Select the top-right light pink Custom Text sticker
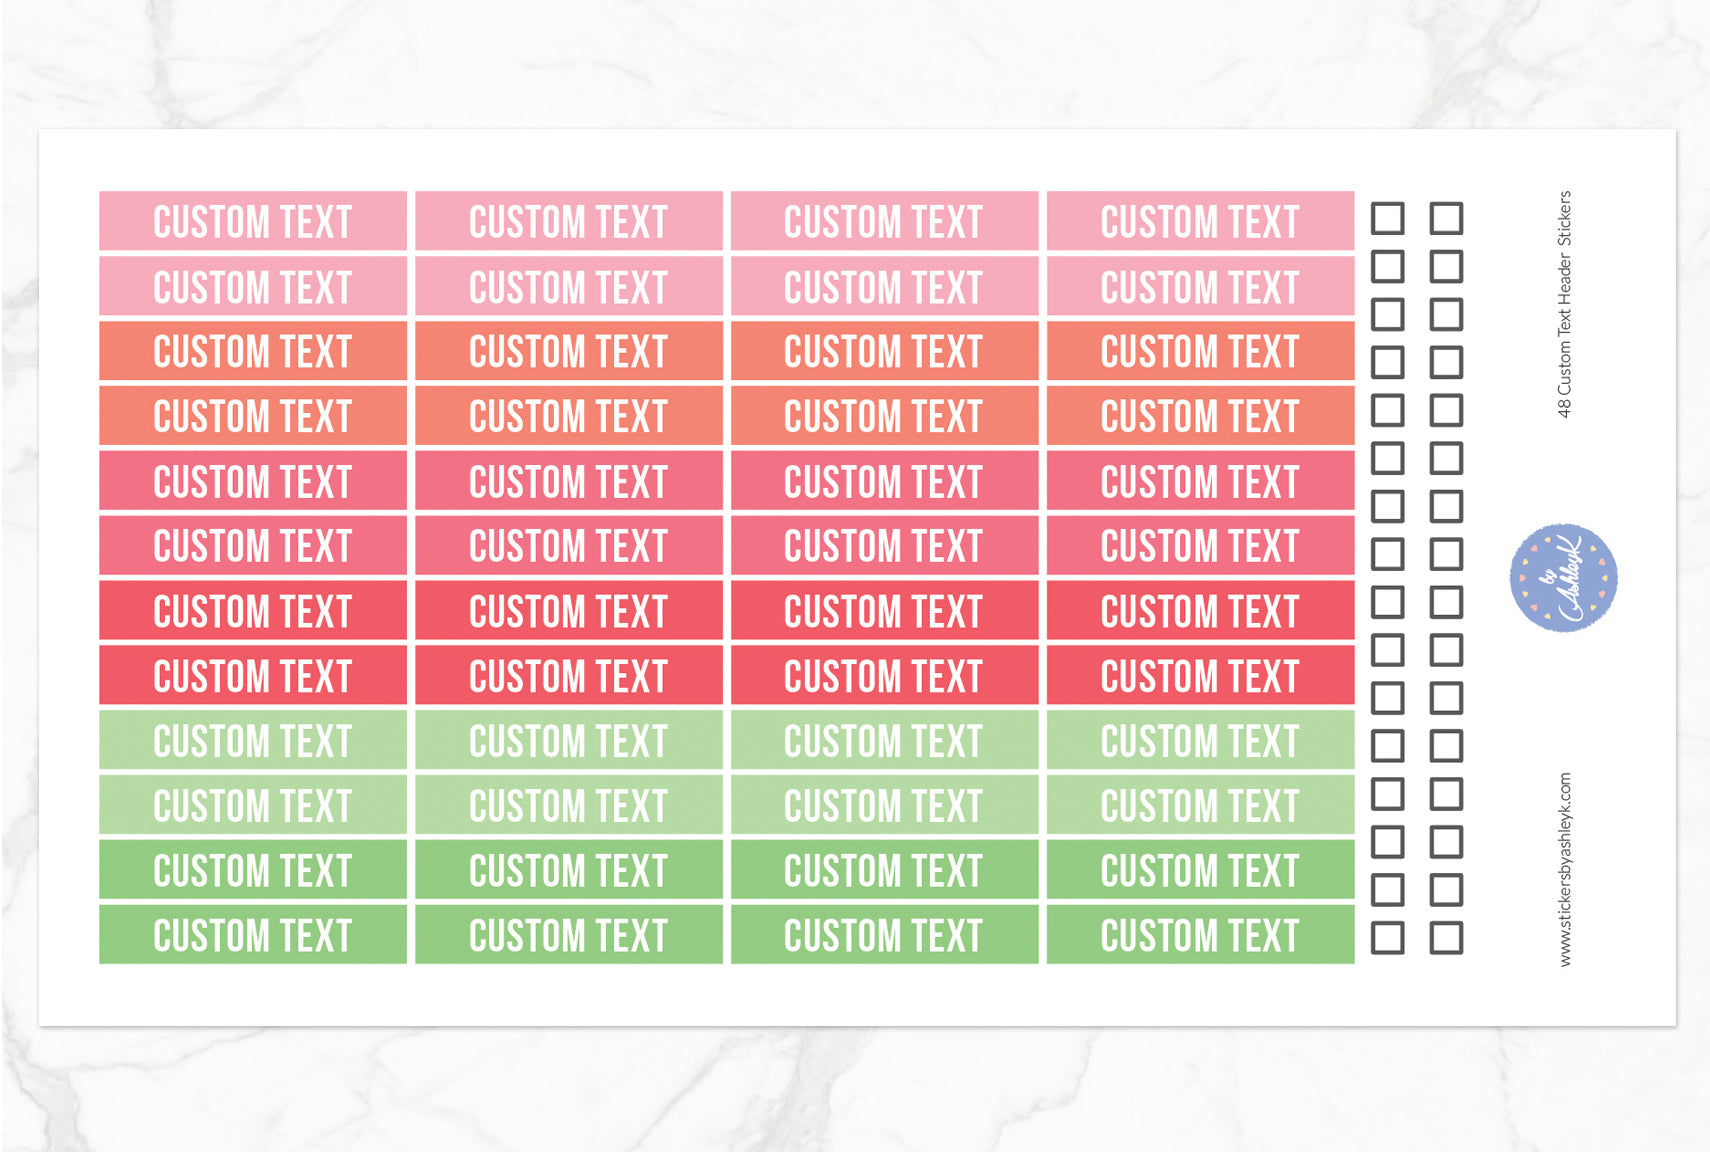1710x1152 pixels. tap(1200, 221)
